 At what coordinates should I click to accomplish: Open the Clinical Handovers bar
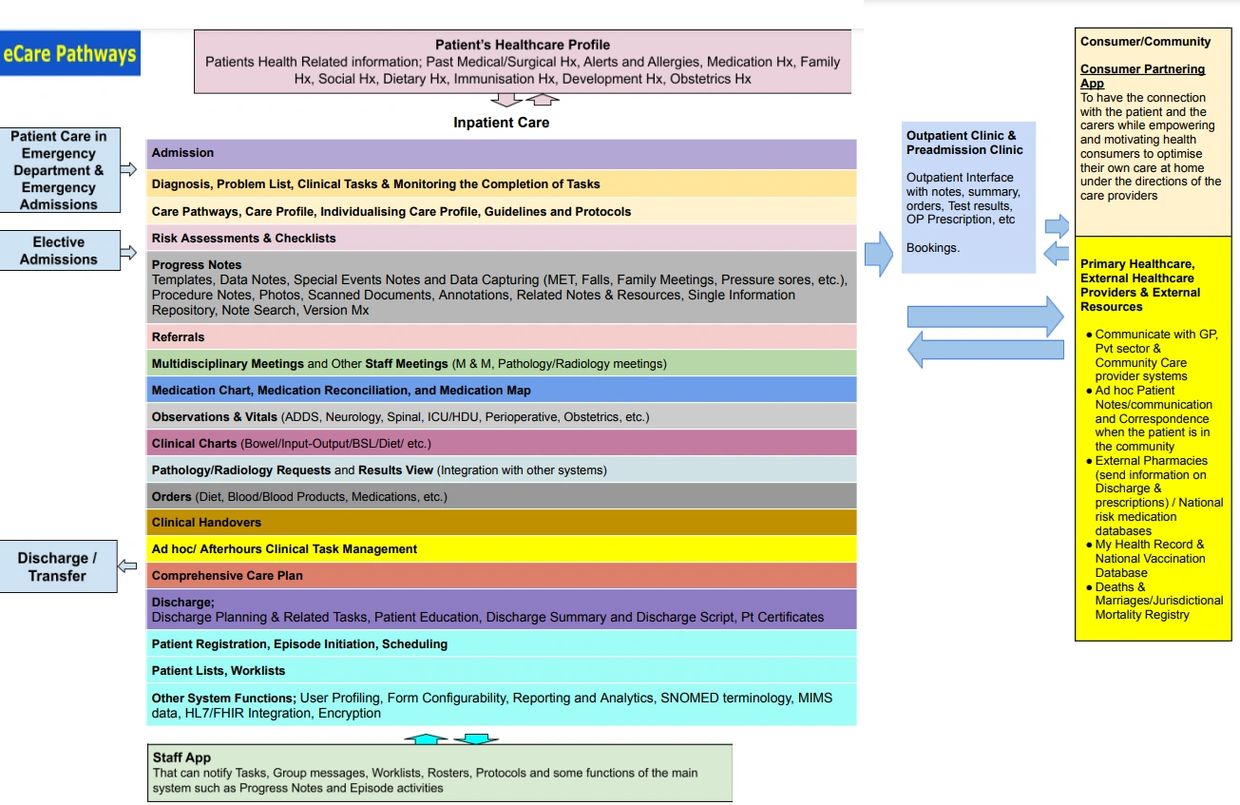pyautogui.click(x=501, y=522)
